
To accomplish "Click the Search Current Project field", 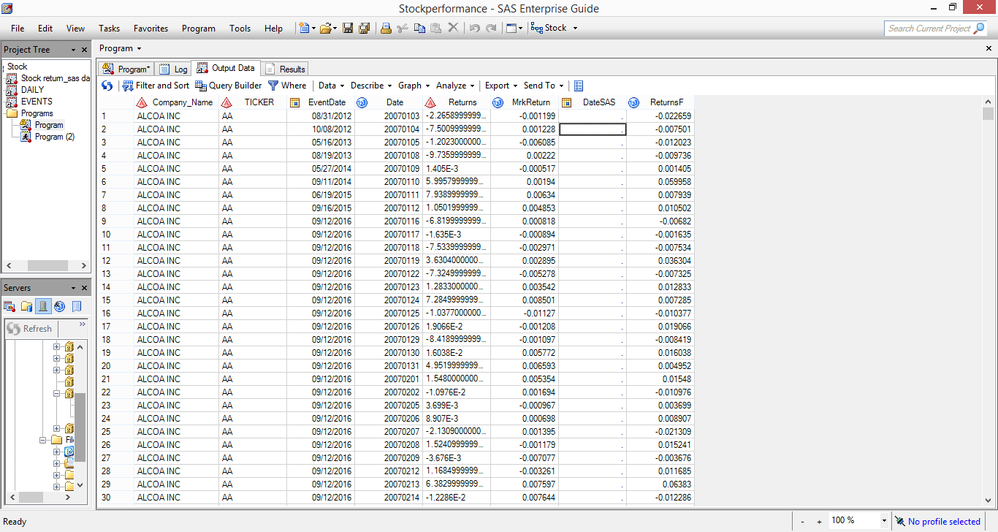I will pos(928,28).
